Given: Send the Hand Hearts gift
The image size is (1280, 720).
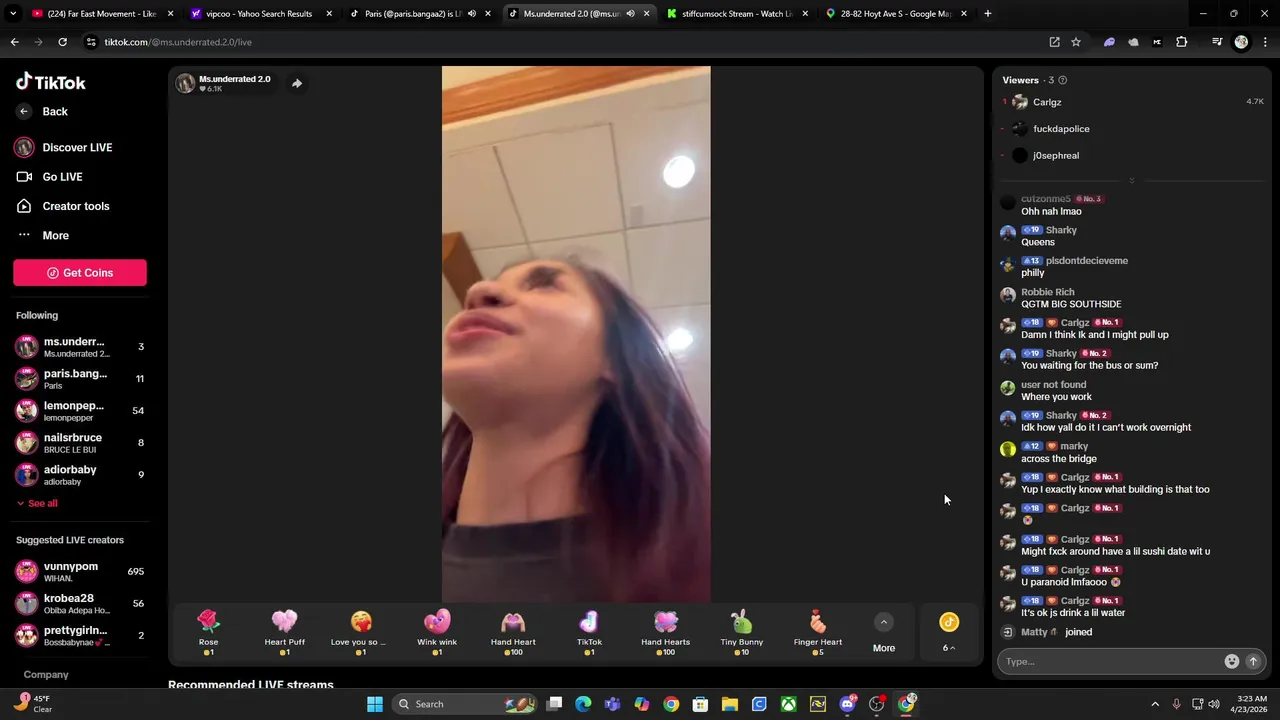Looking at the screenshot, I should pos(666,632).
